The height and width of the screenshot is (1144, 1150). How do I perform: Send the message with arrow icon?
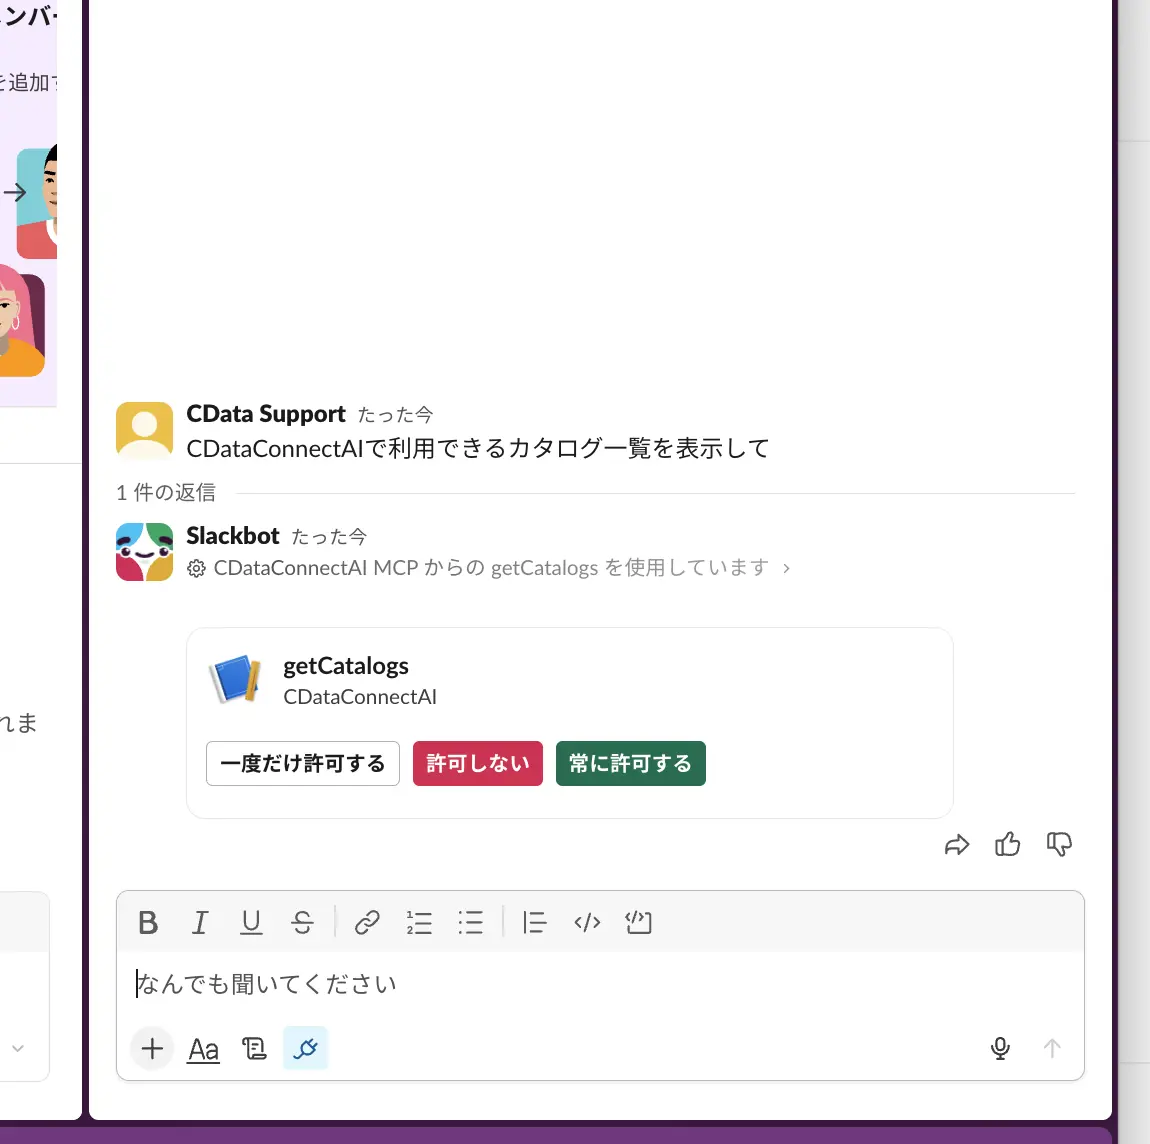(x=1052, y=1049)
